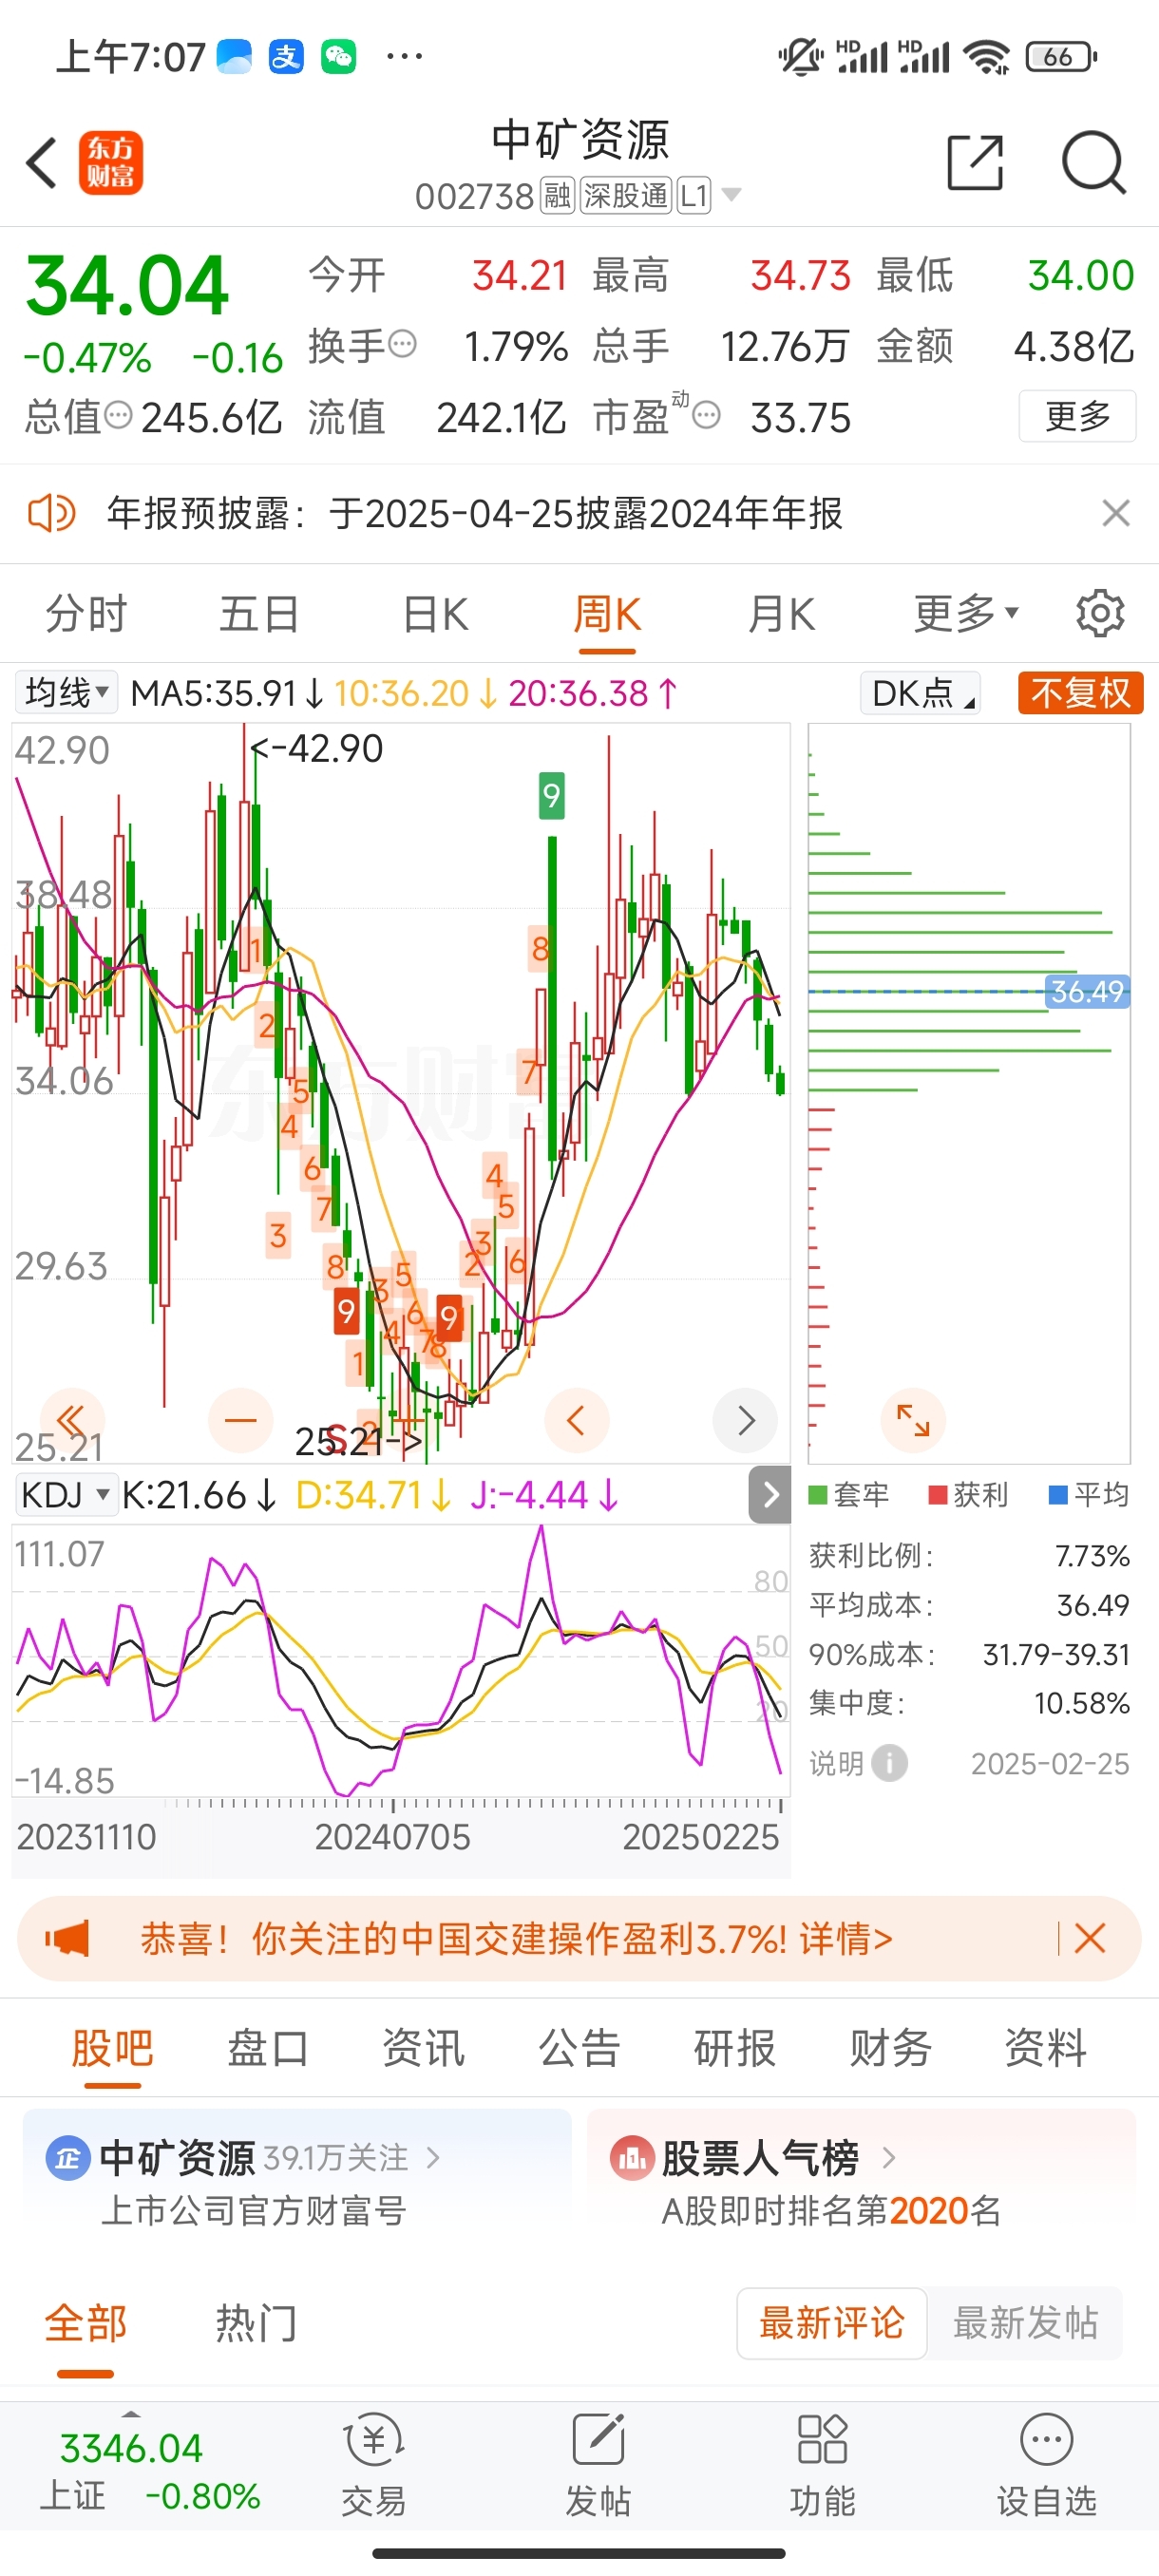The width and height of the screenshot is (1159, 2576).
Task: Switch comments to 最新评论
Action: (831, 2323)
